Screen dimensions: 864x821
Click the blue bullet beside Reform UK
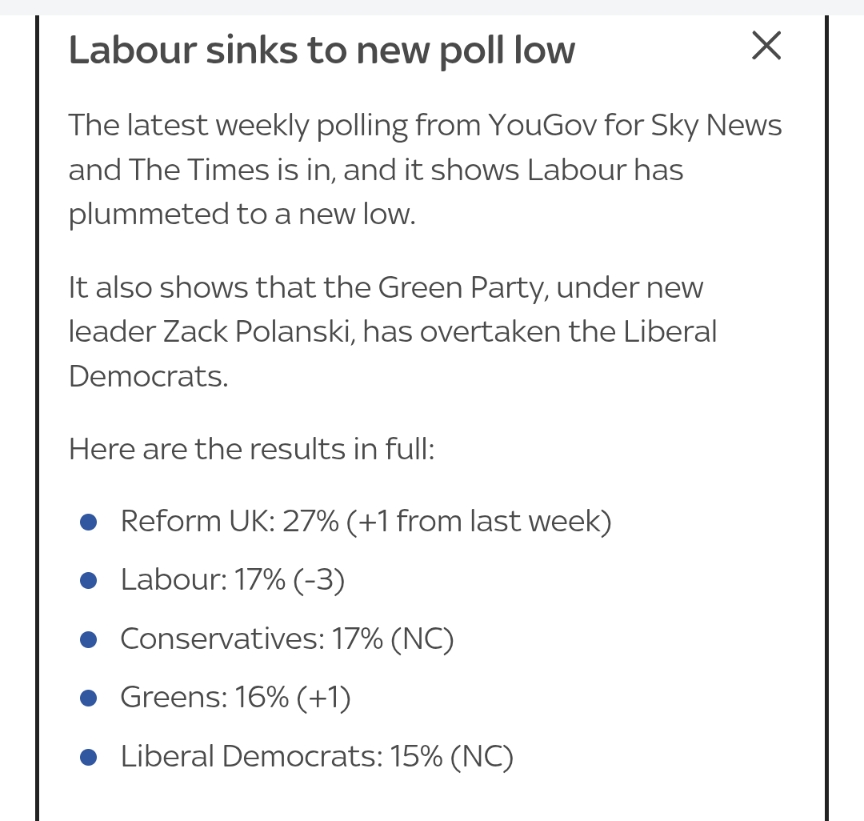coord(88,522)
